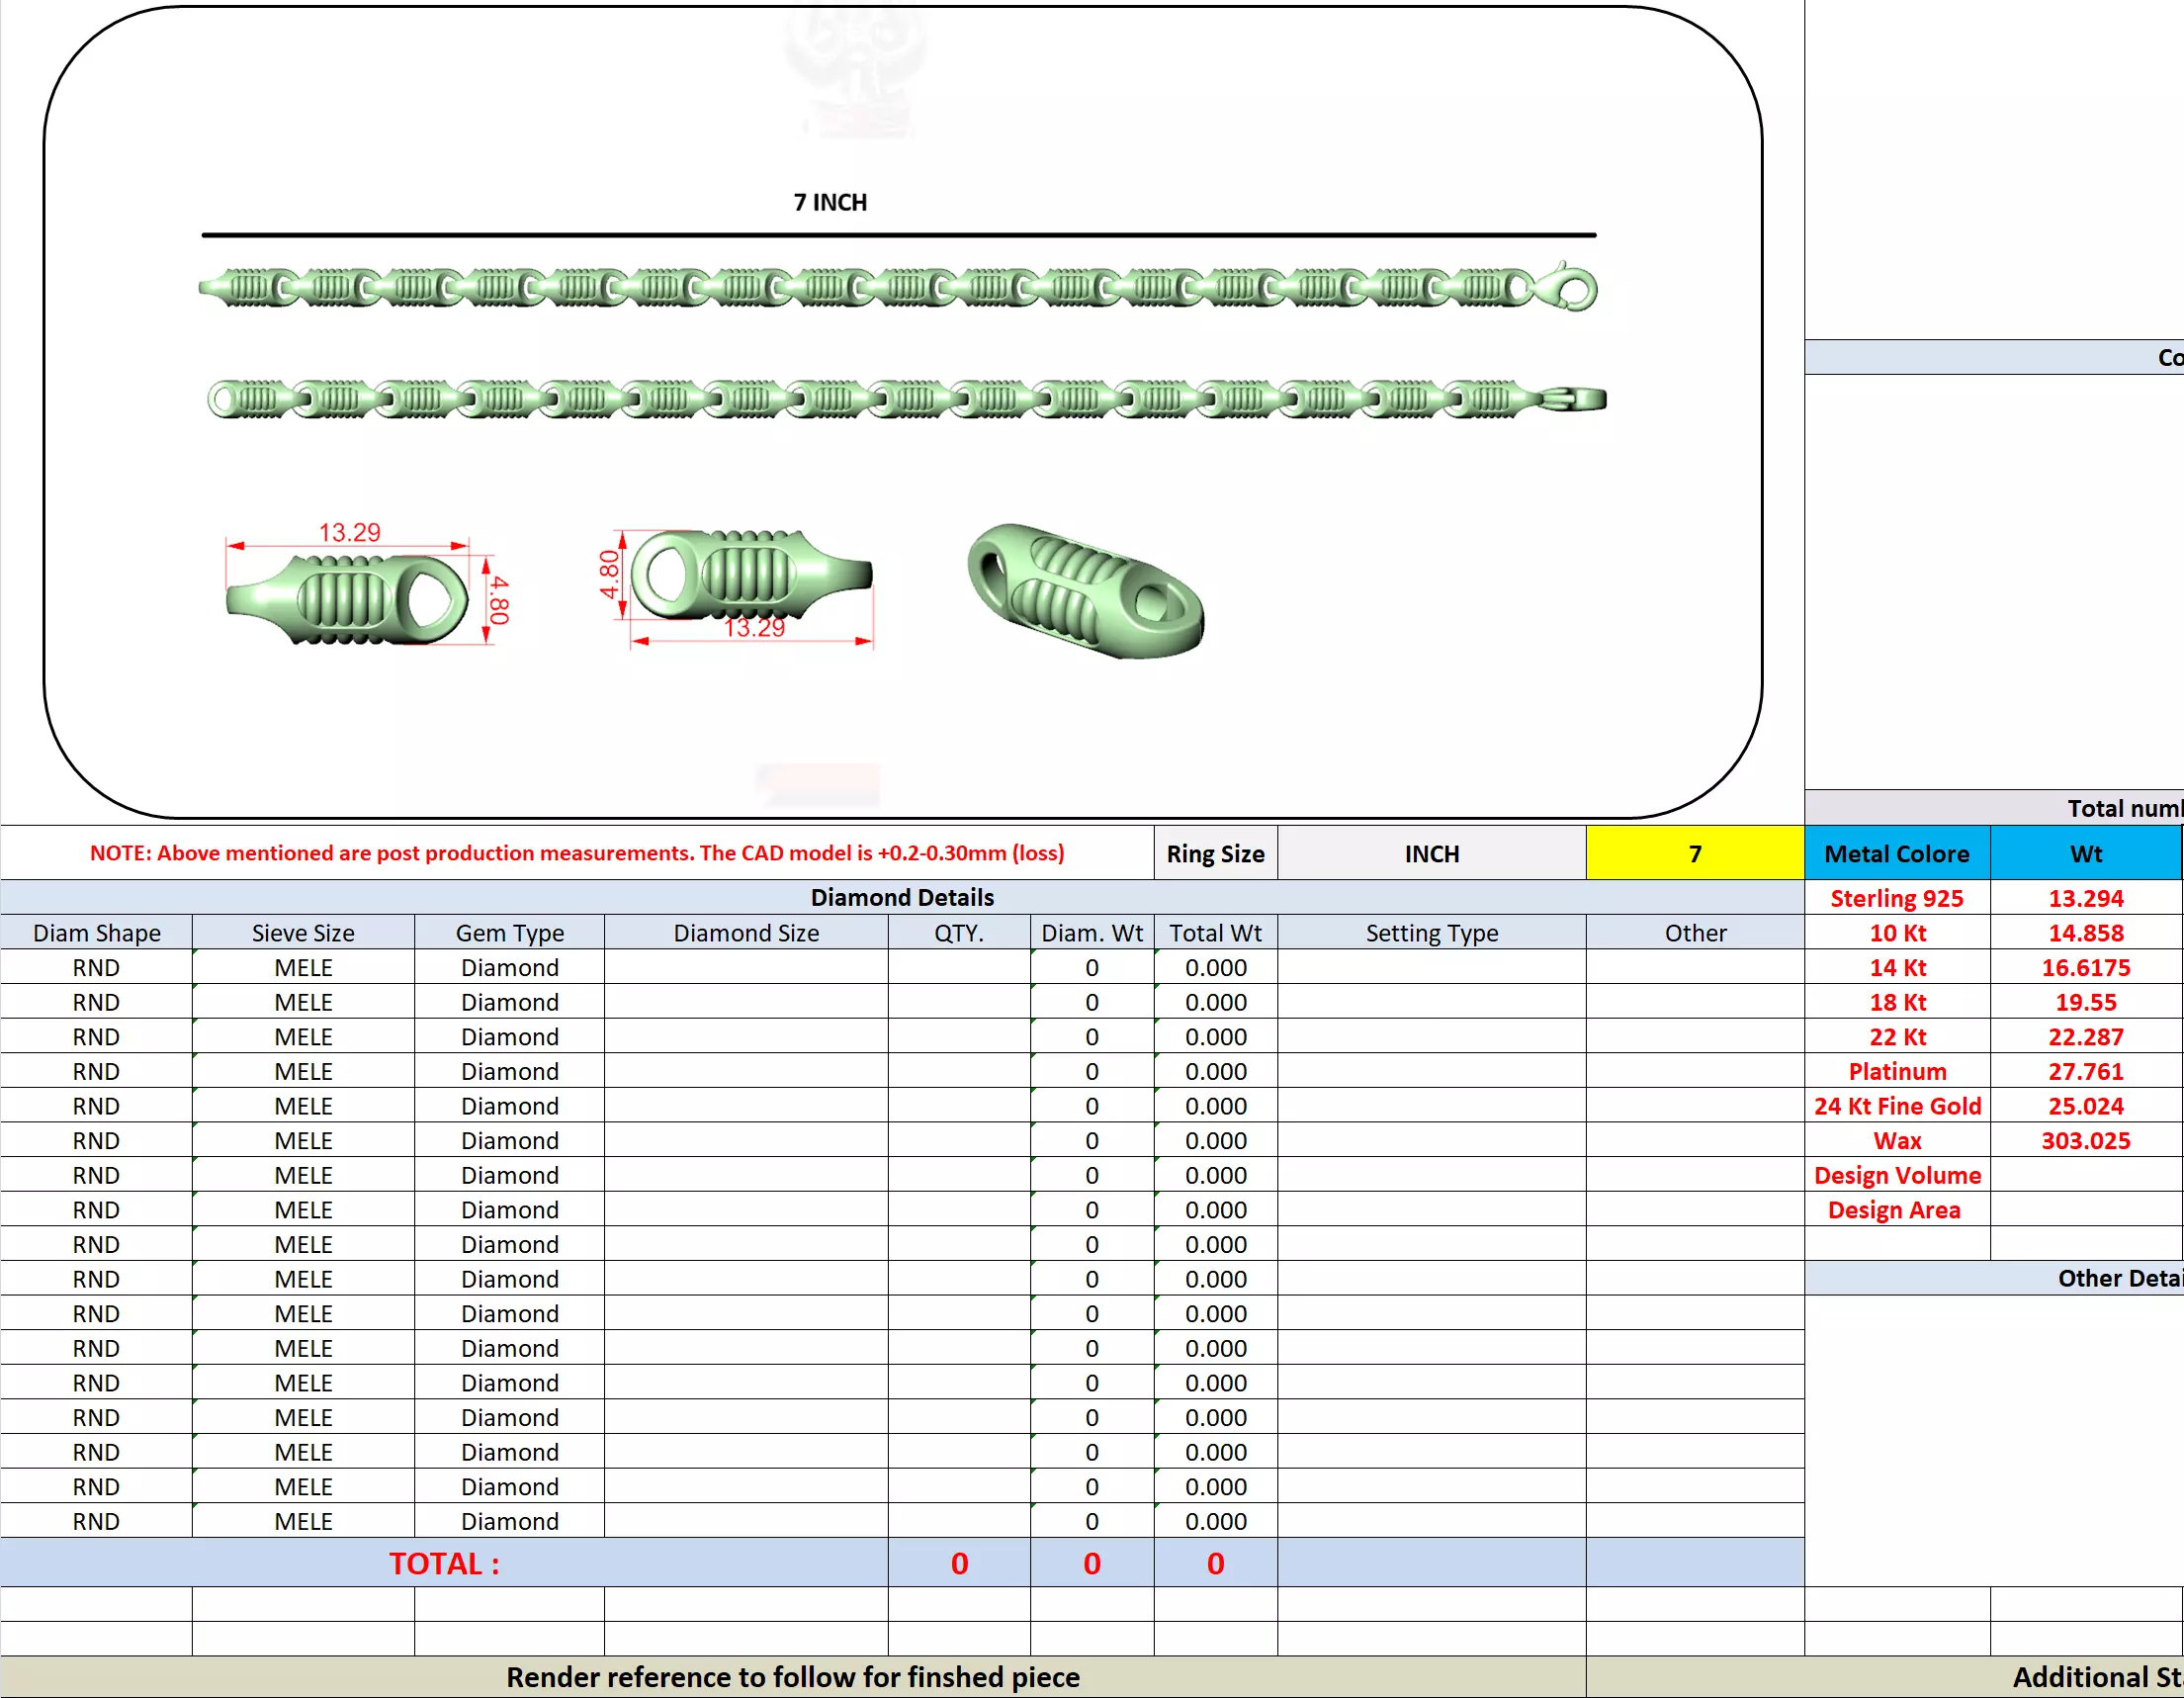Select the isometric 3D link render thumbnail
The image size is (2184, 1698).
(1085, 590)
